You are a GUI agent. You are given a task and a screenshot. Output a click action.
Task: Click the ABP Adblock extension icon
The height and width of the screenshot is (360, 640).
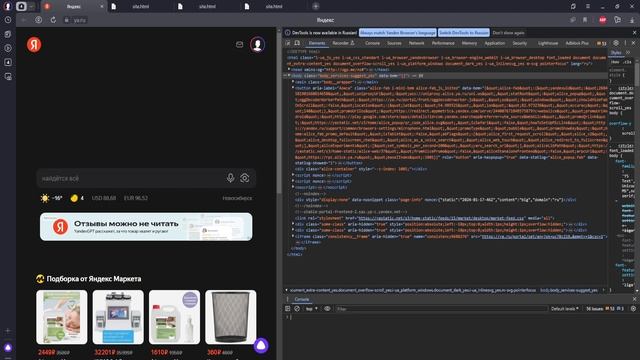point(602,20)
